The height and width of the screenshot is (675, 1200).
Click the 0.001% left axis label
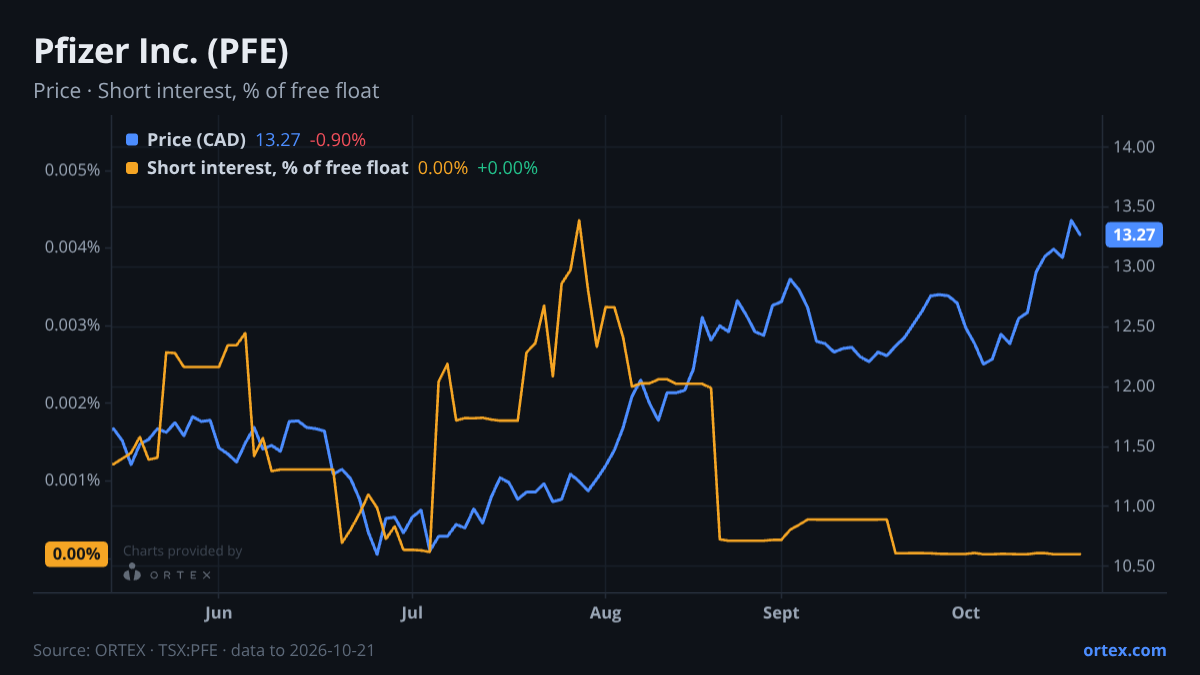click(x=72, y=481)
